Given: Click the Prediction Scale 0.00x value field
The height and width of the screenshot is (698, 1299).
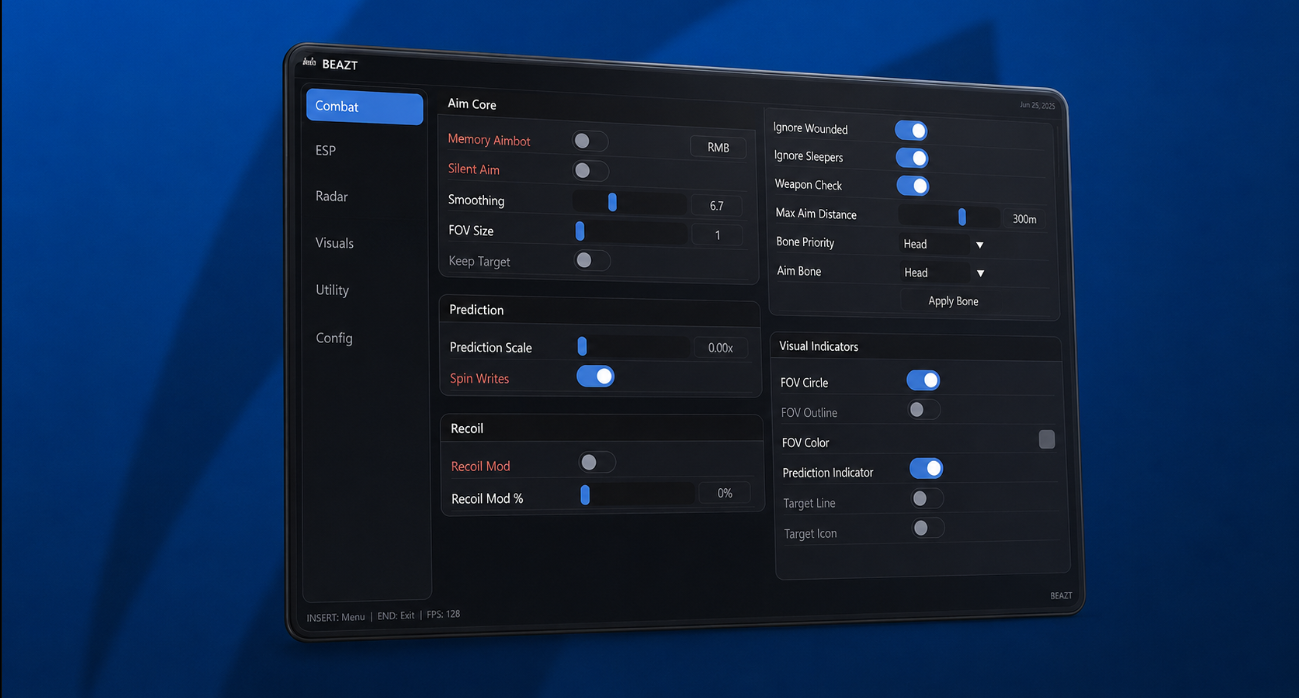Looking at the screenshot, I should coord(720,348).
